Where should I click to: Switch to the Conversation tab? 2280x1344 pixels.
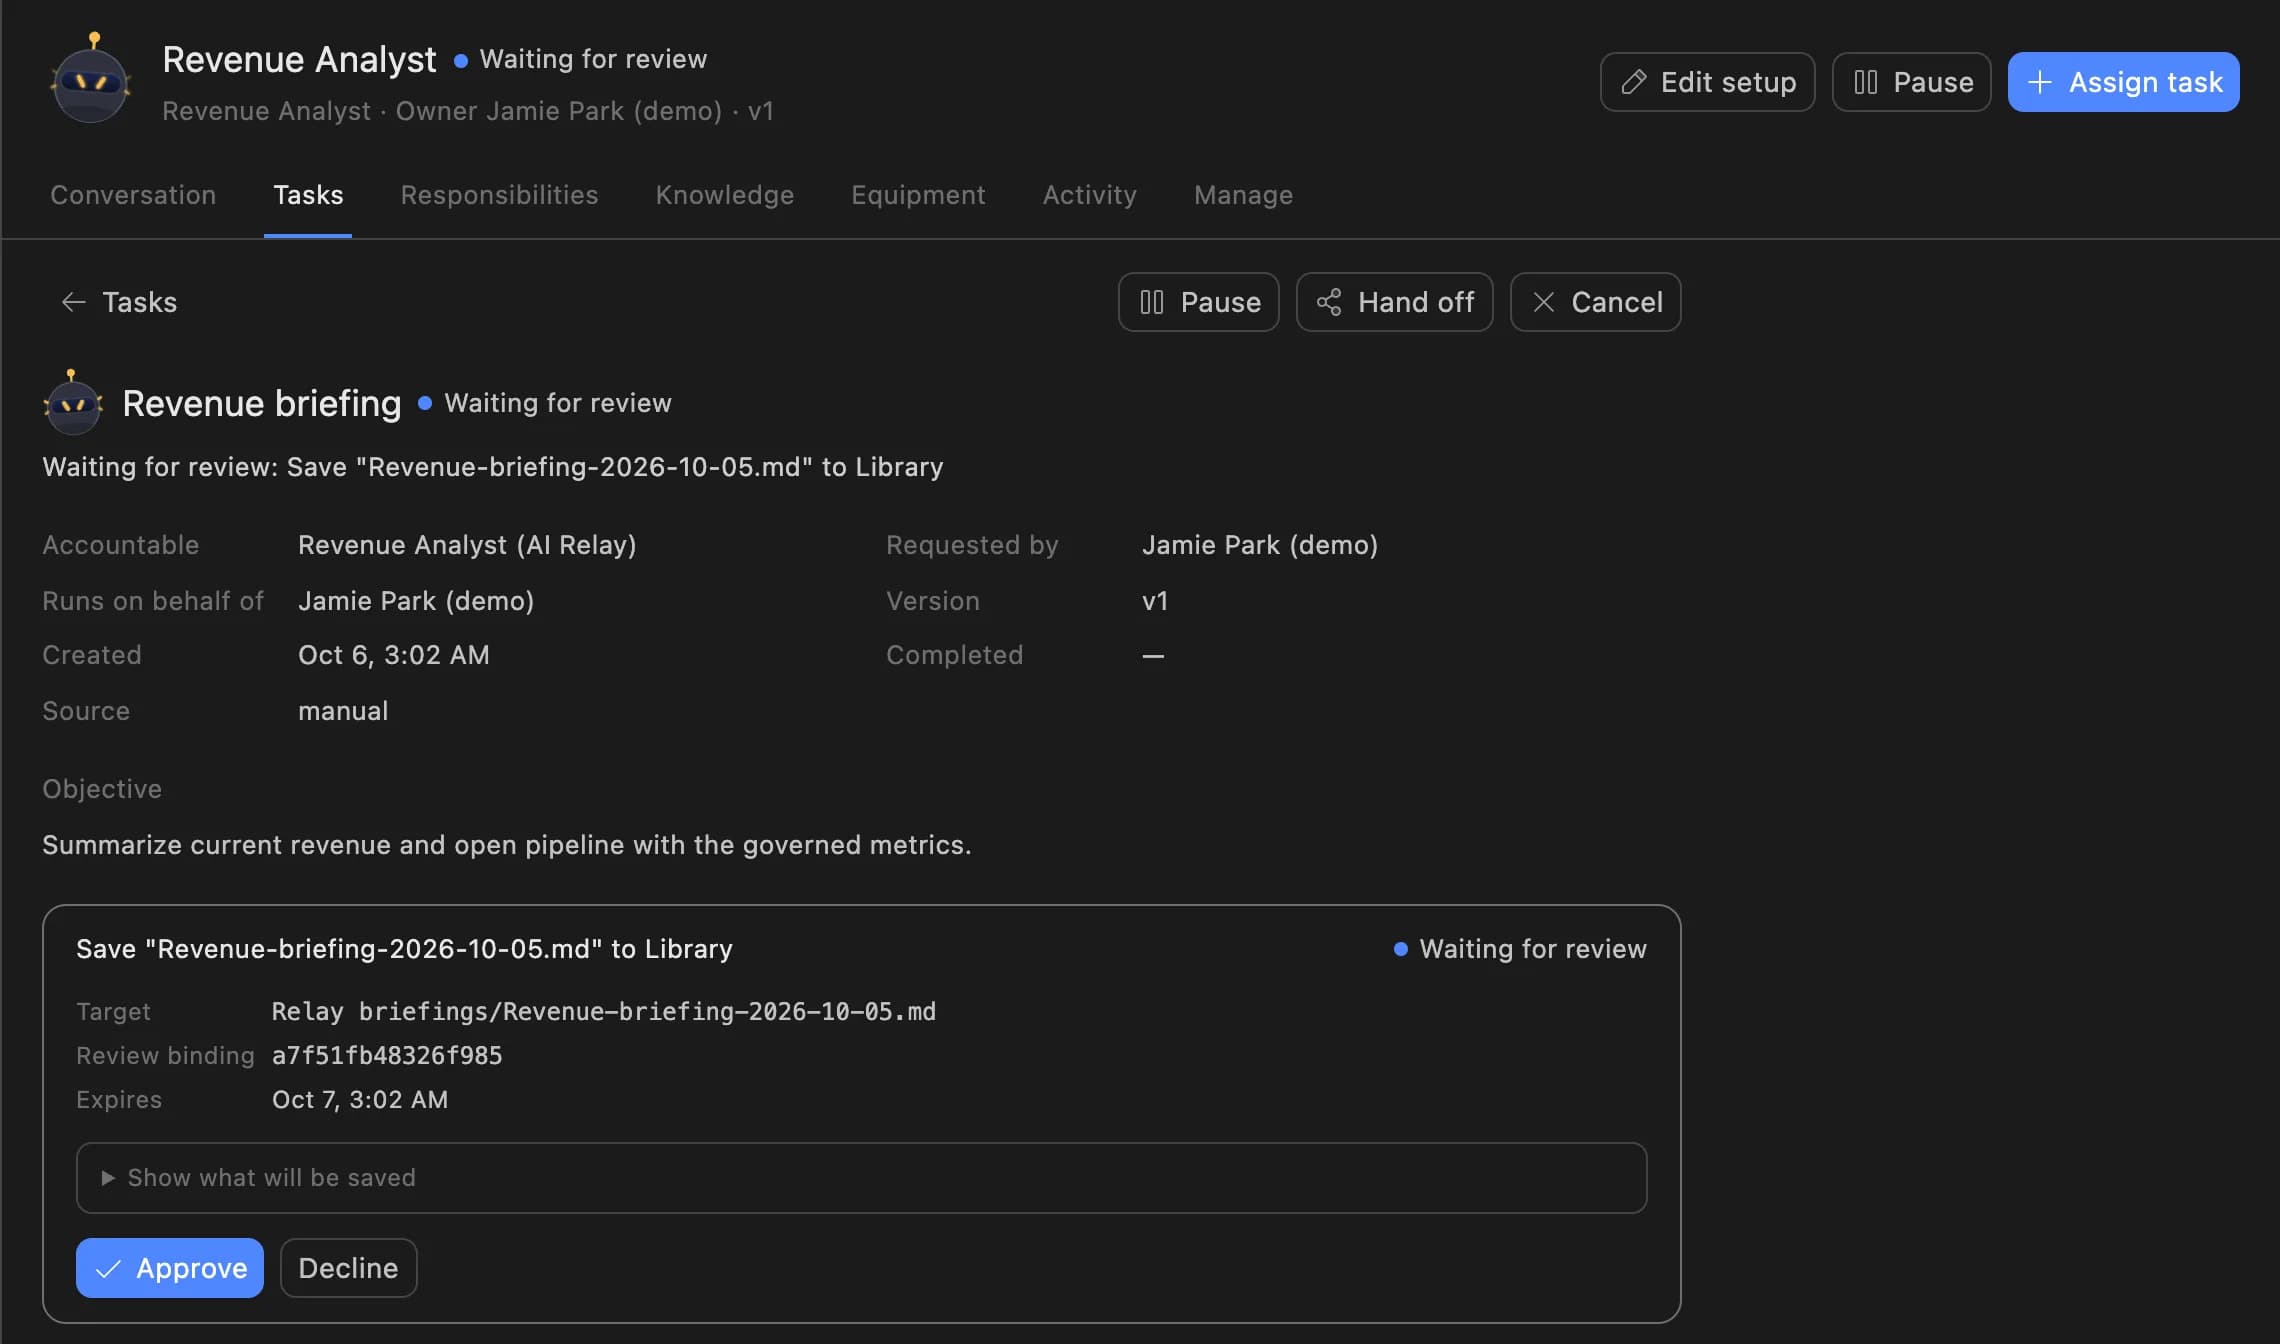(133, 195)
